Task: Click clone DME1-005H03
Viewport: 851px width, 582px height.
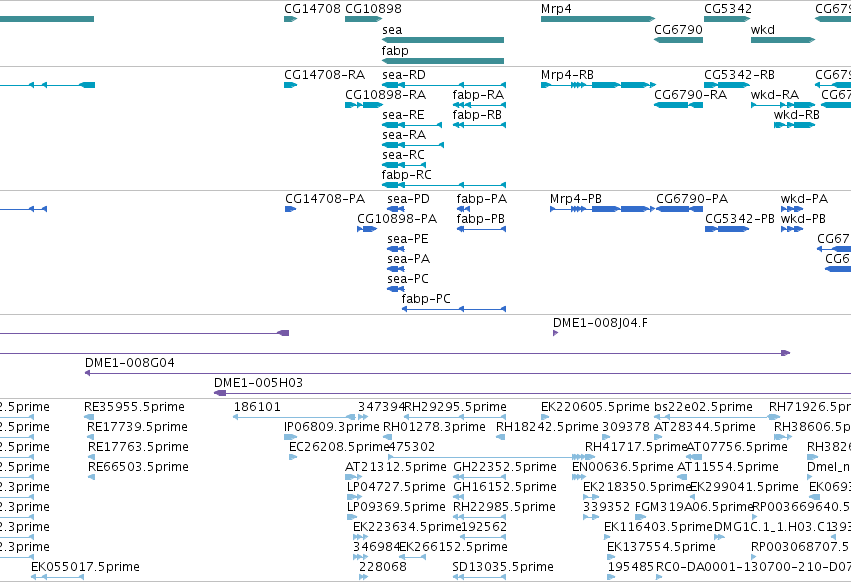Action: [x=258, y=383]
